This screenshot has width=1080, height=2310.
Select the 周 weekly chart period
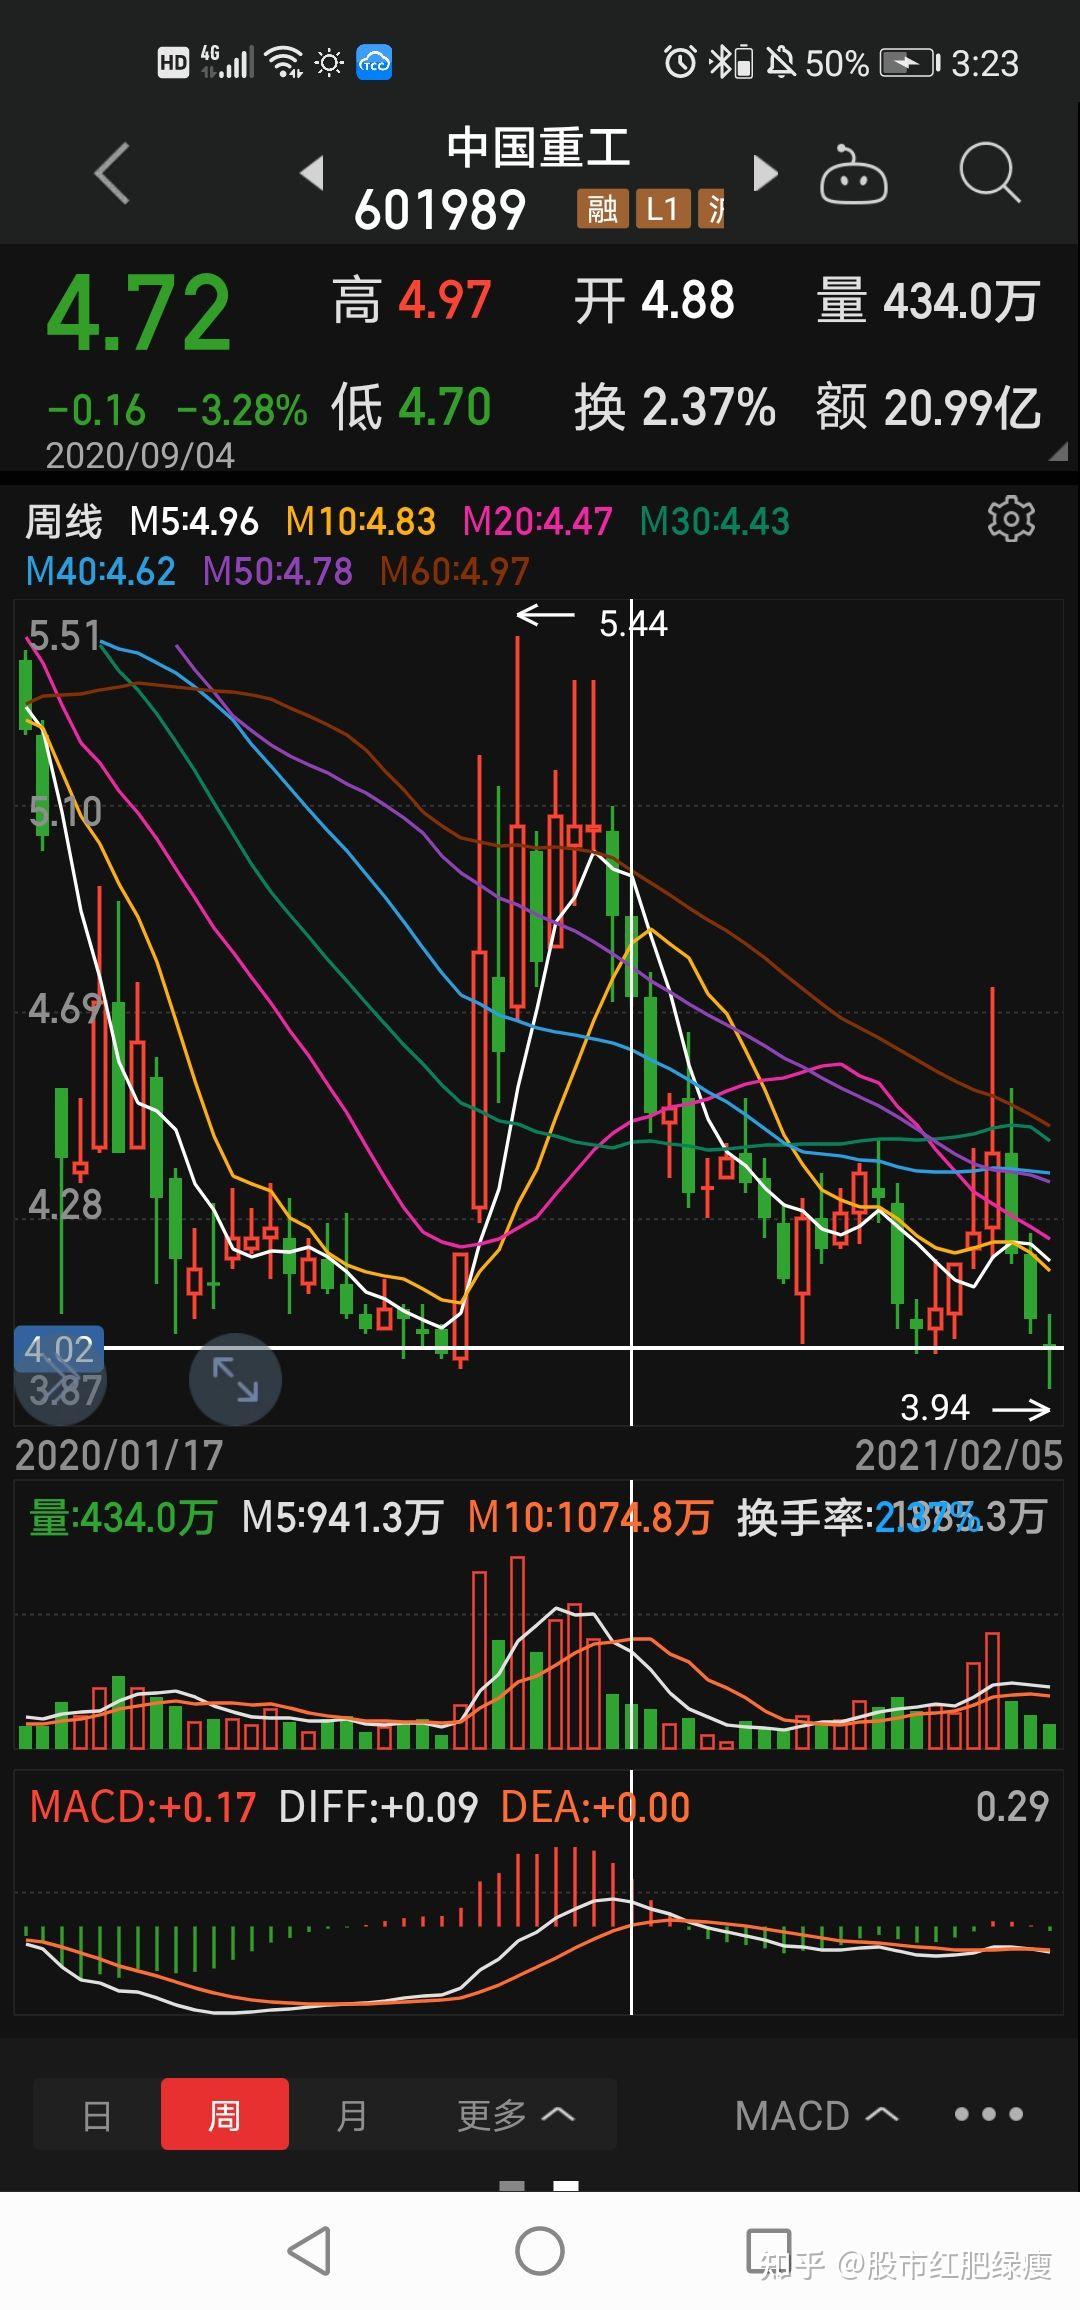(225, 2114)
